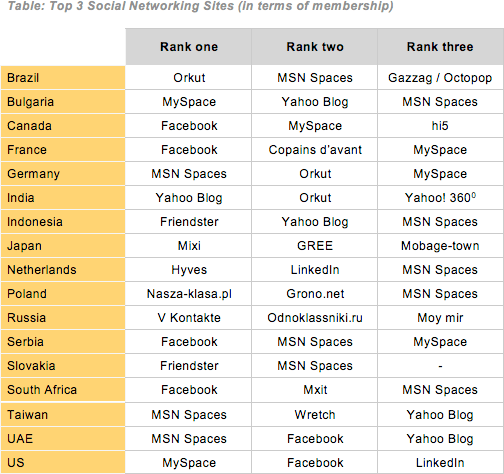504x474 pixels.
Task: Select the Netherlands row label
Action: pyautogui.click(x=63, y=270)
